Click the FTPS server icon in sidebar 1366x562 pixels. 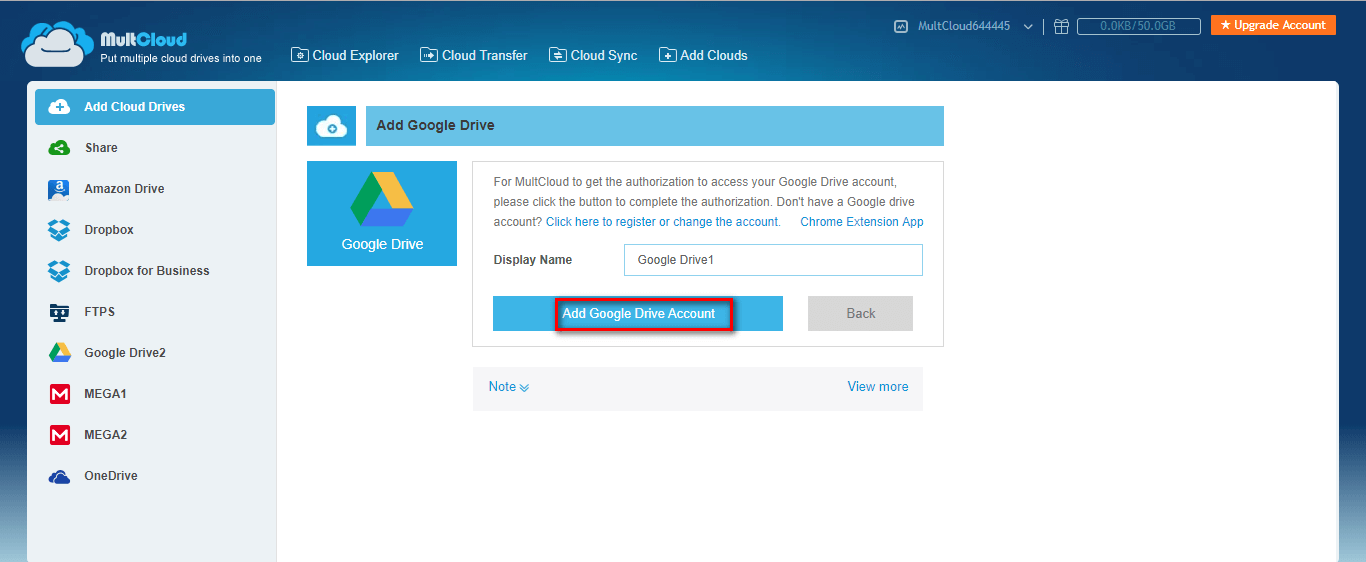[59, 312]
